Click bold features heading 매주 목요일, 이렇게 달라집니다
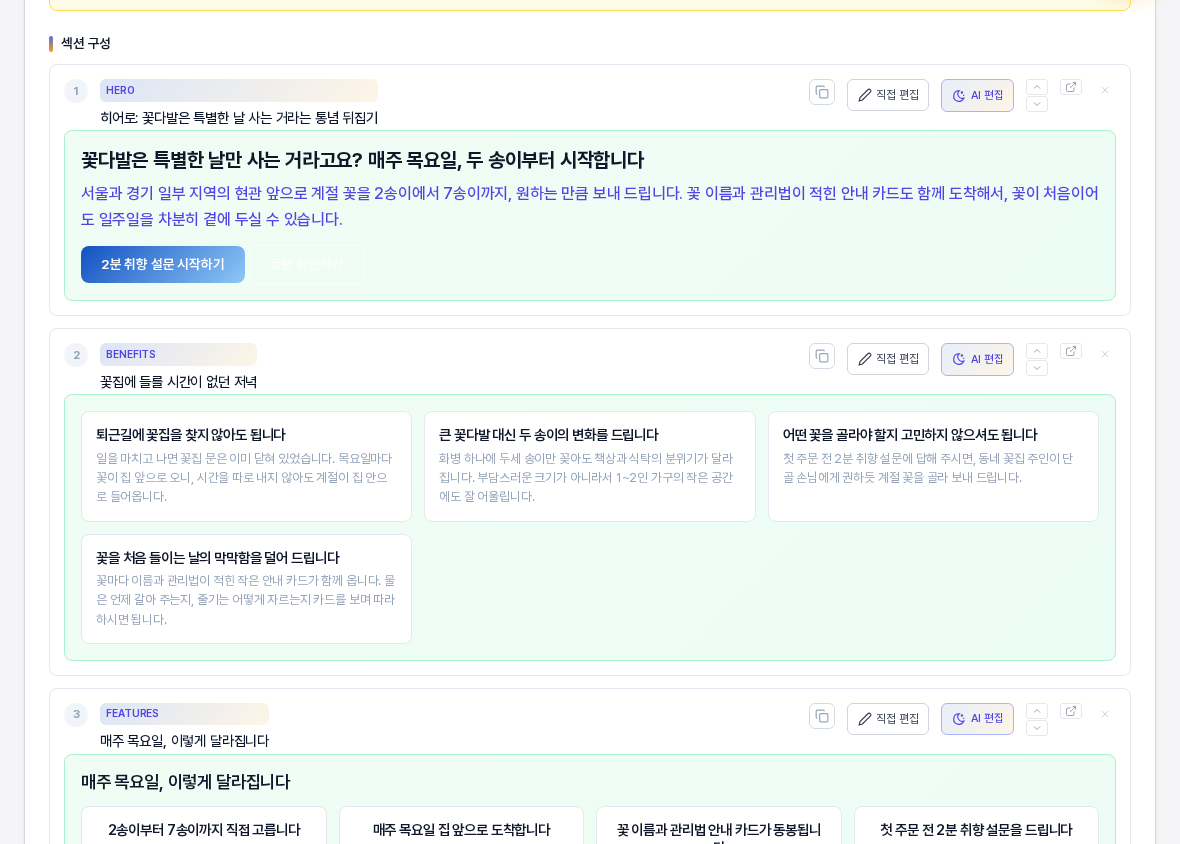1180x844 pixels. click(186, 782)
